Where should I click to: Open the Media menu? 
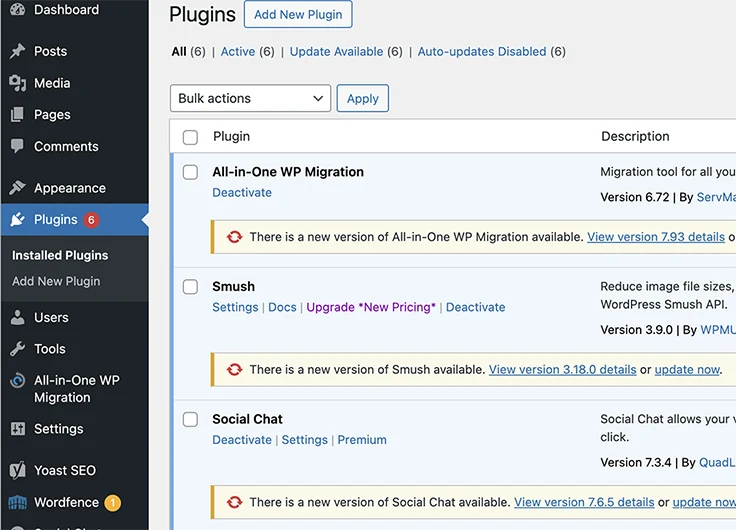pyautogui.click(x=52, y=83)
